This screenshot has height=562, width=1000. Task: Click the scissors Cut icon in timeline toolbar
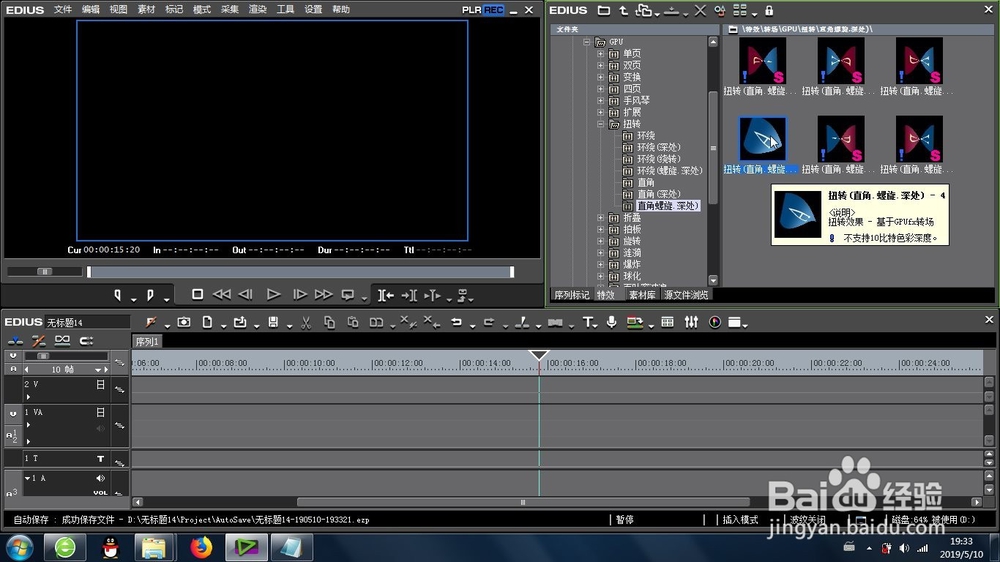point(306,323)
